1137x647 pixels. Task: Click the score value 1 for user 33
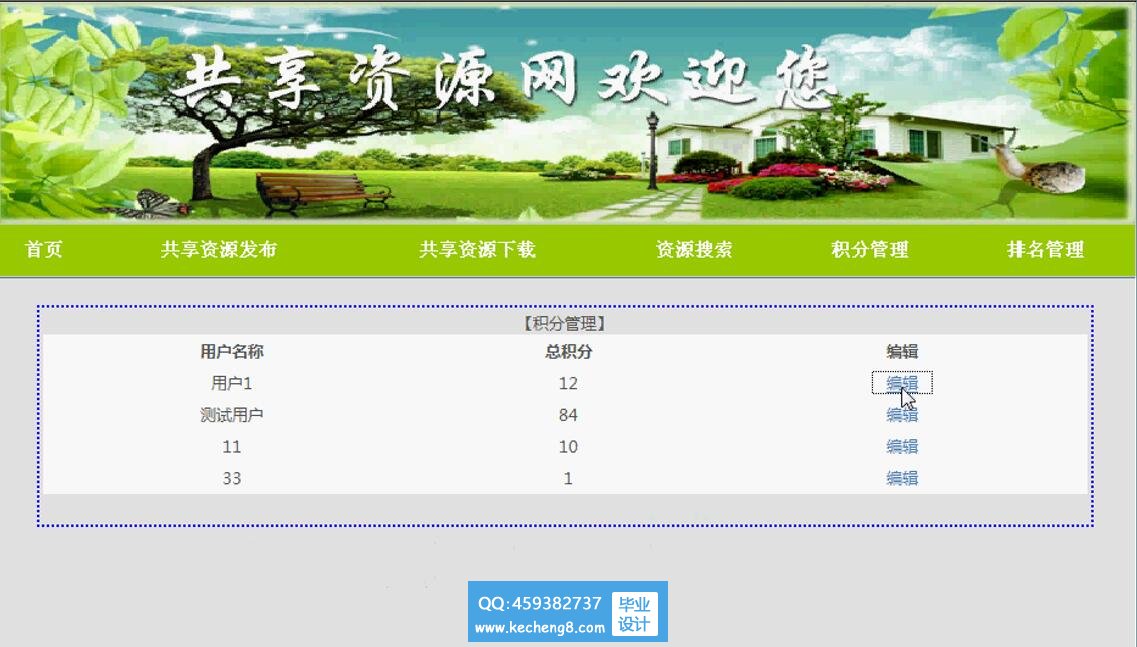coord(568,478)
